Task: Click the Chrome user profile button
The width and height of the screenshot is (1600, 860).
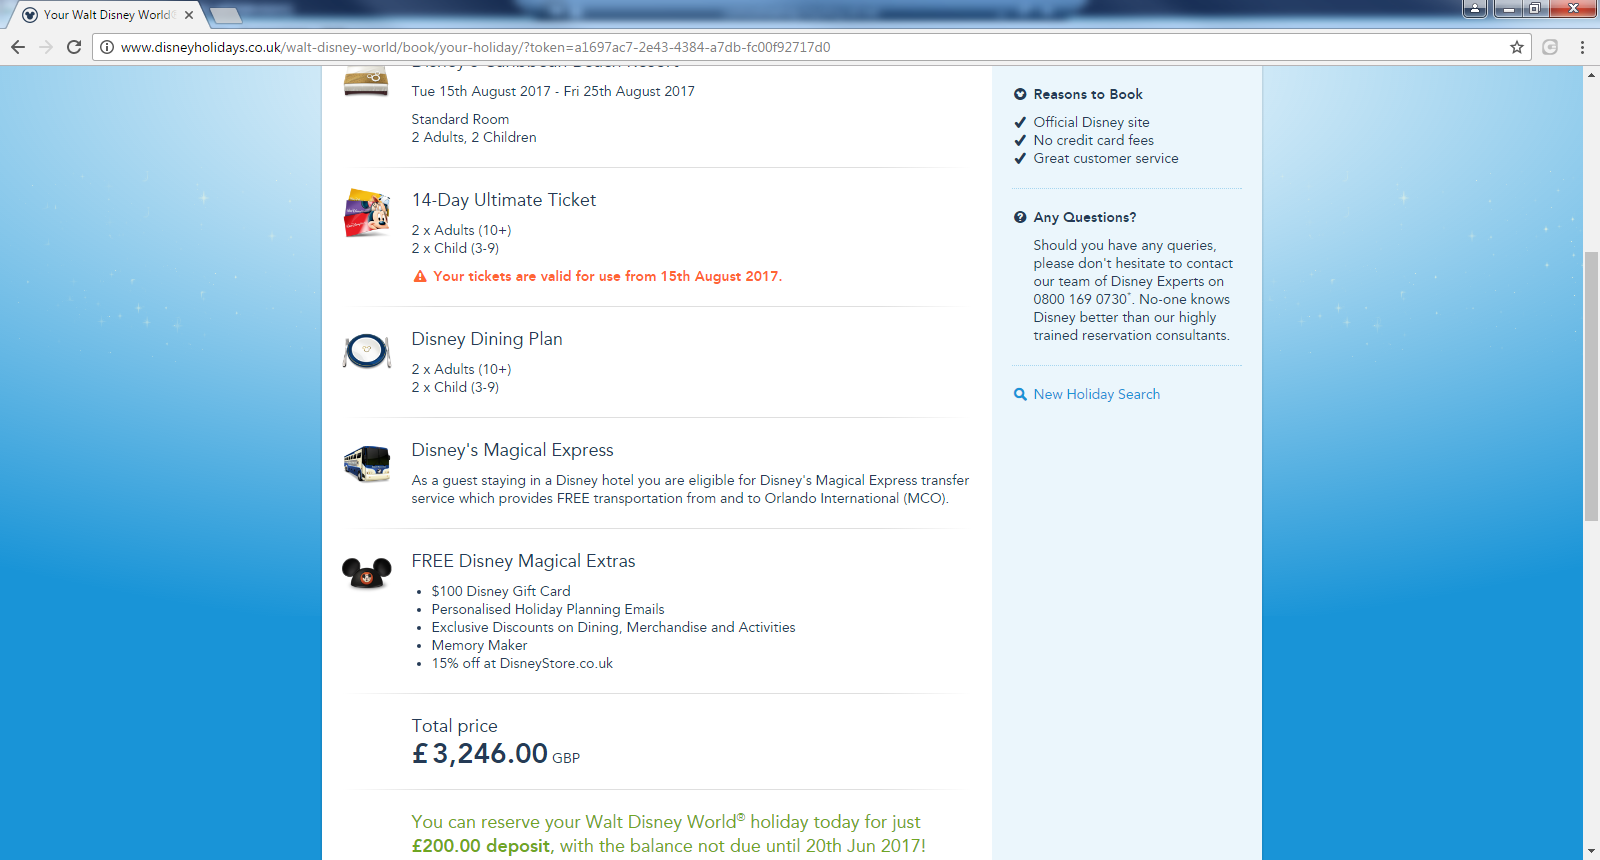Action: 1475,9
